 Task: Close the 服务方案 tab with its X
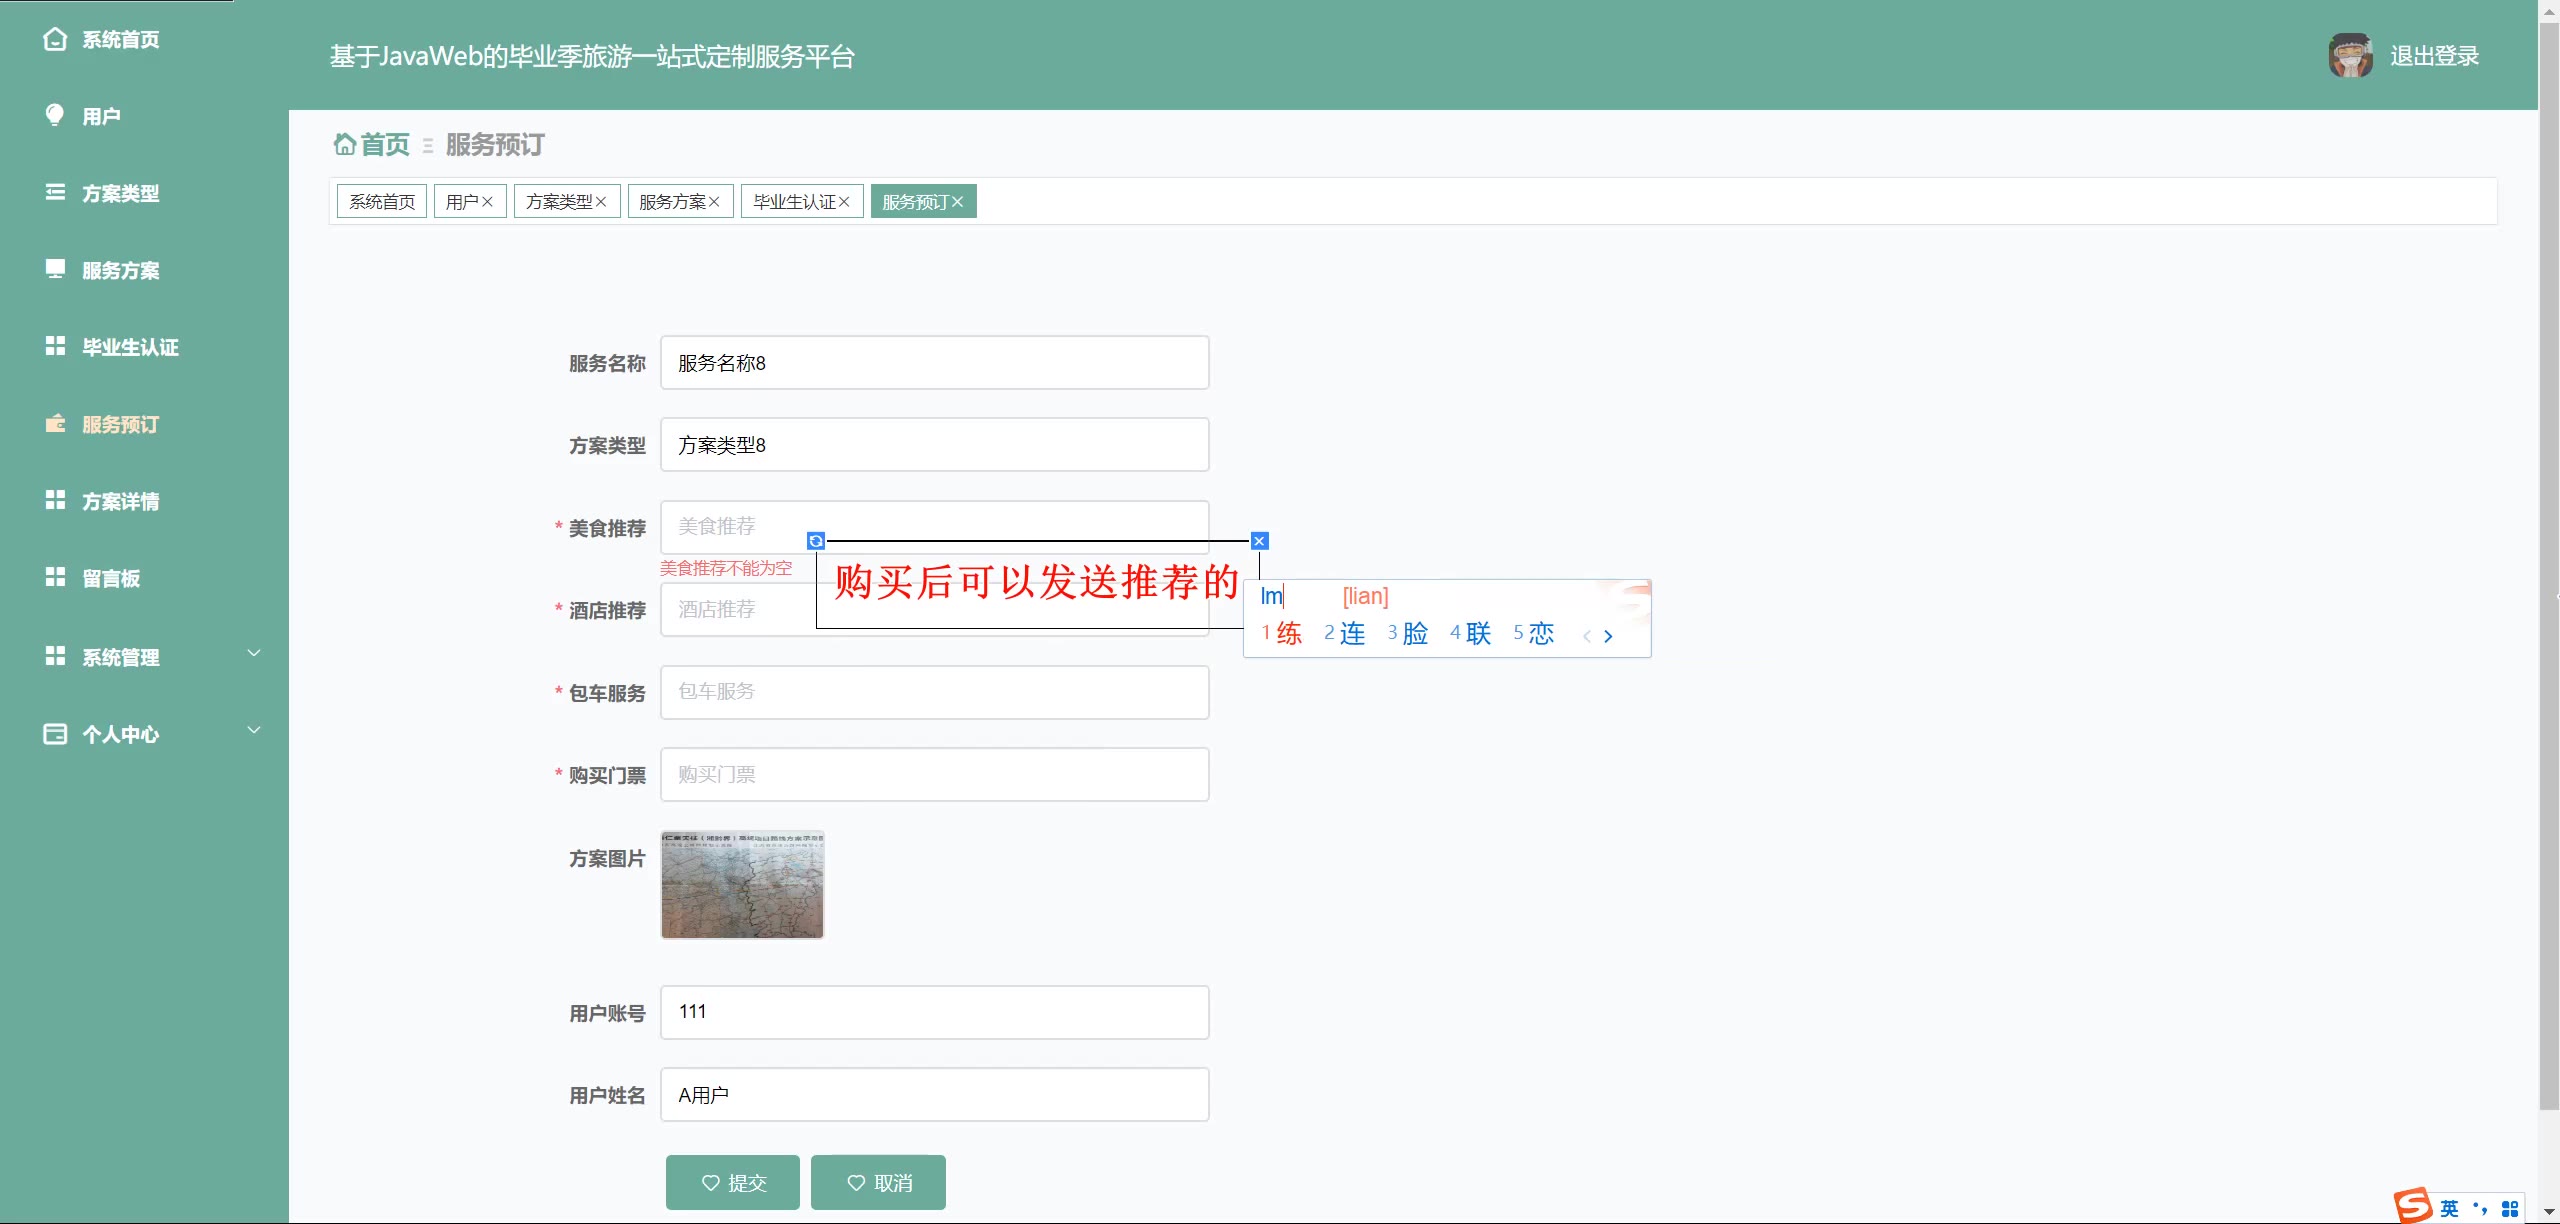[x=714, y=202]
